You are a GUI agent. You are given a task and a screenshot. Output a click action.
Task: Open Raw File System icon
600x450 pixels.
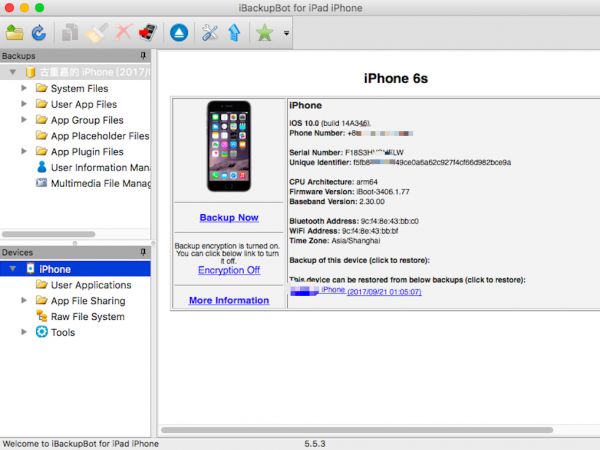(41, 316)
